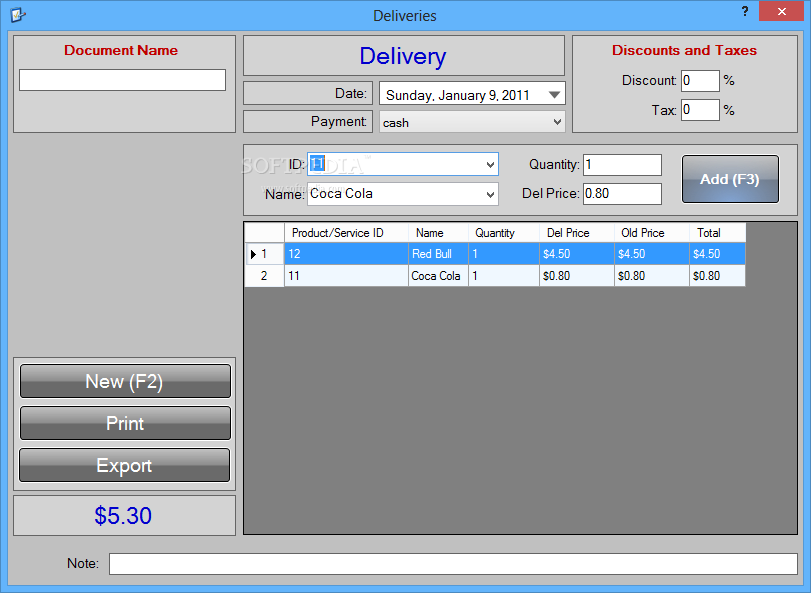Click the Del Price input field
The image size is (811, 593).
coord(622,194)
